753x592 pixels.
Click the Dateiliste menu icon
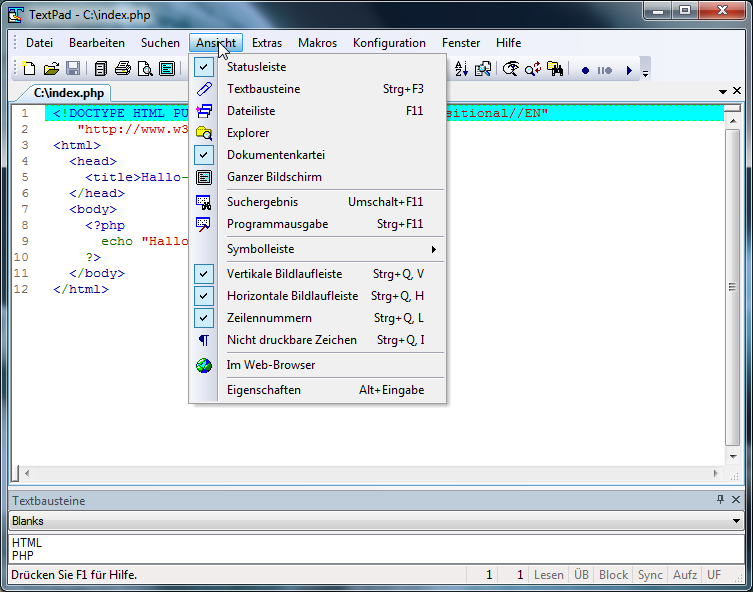[x=204, y=111]
